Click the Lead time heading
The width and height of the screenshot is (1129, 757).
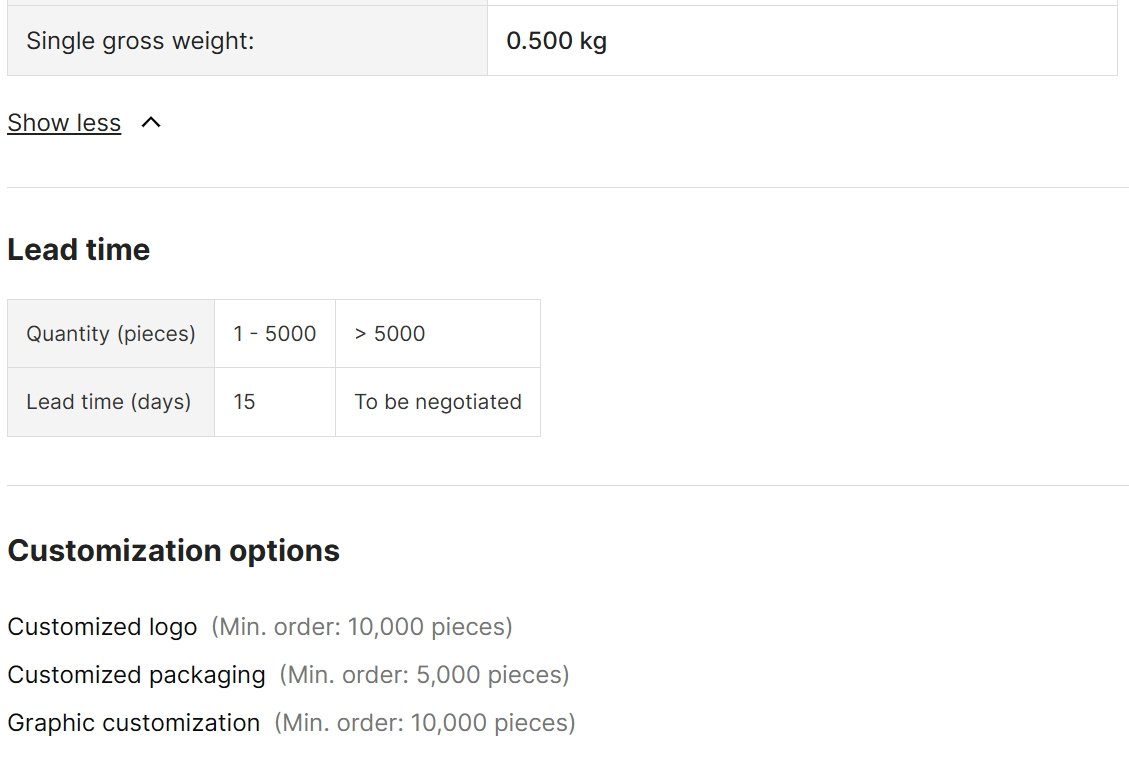[78, 250]
